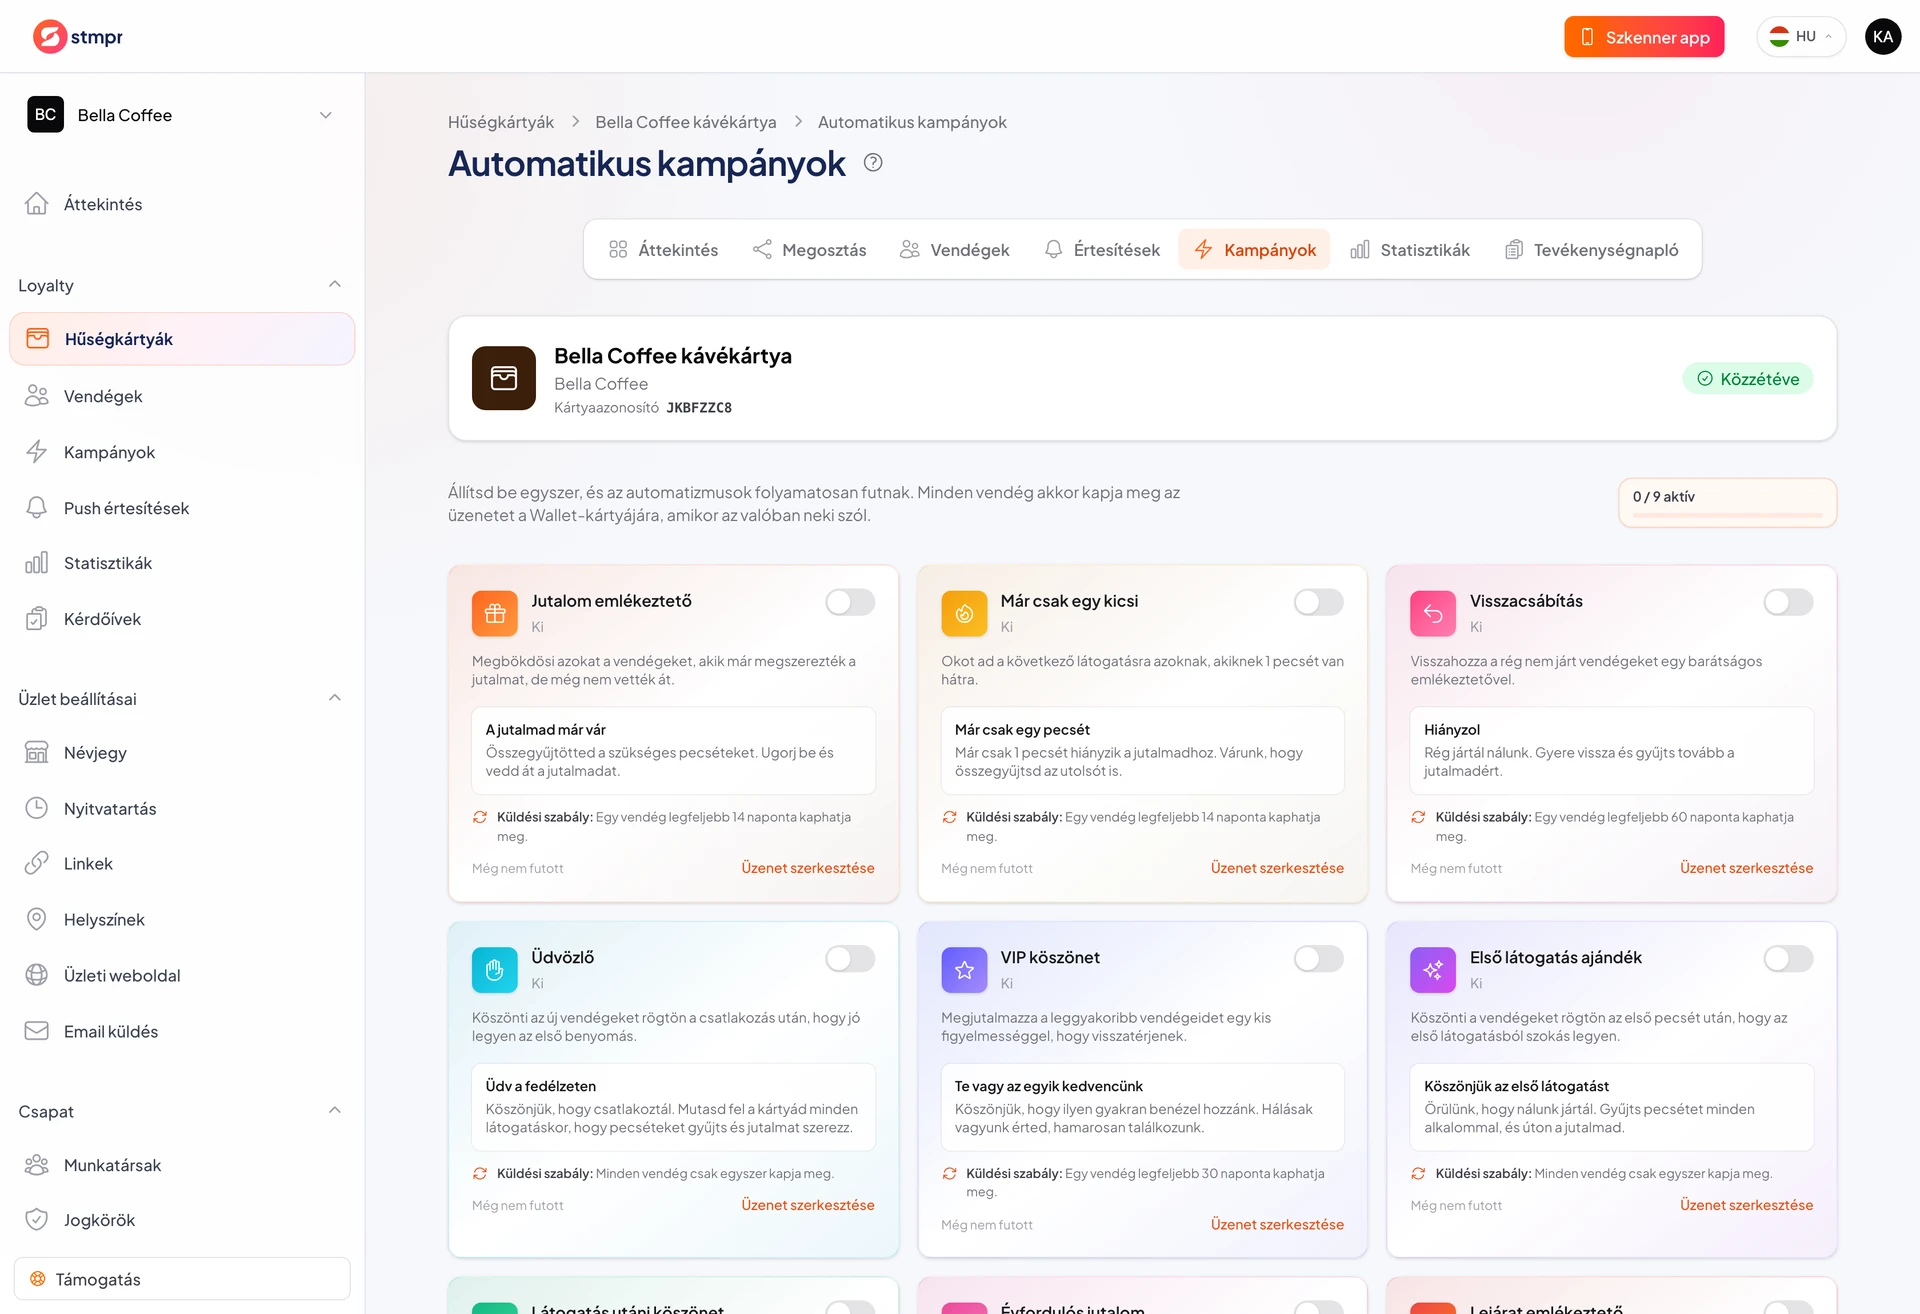This screenshot has height=1314, width=1920.
Task: Click the Közzétéve status badge
Action: pos(1747,378)
